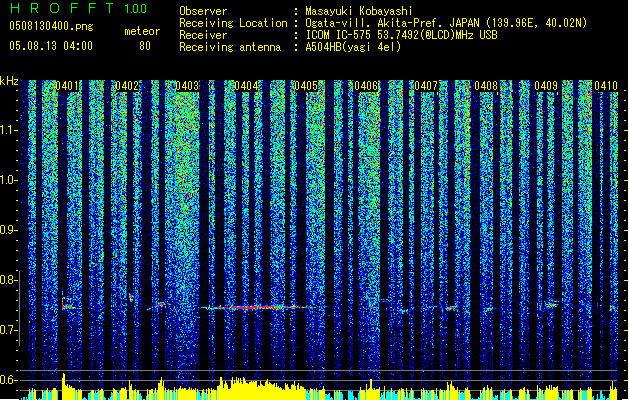Screen dimensions: 629x400
Task: Click the 0.6 frequency axis label
Action: pyautogui.click(x=9, y=380)
